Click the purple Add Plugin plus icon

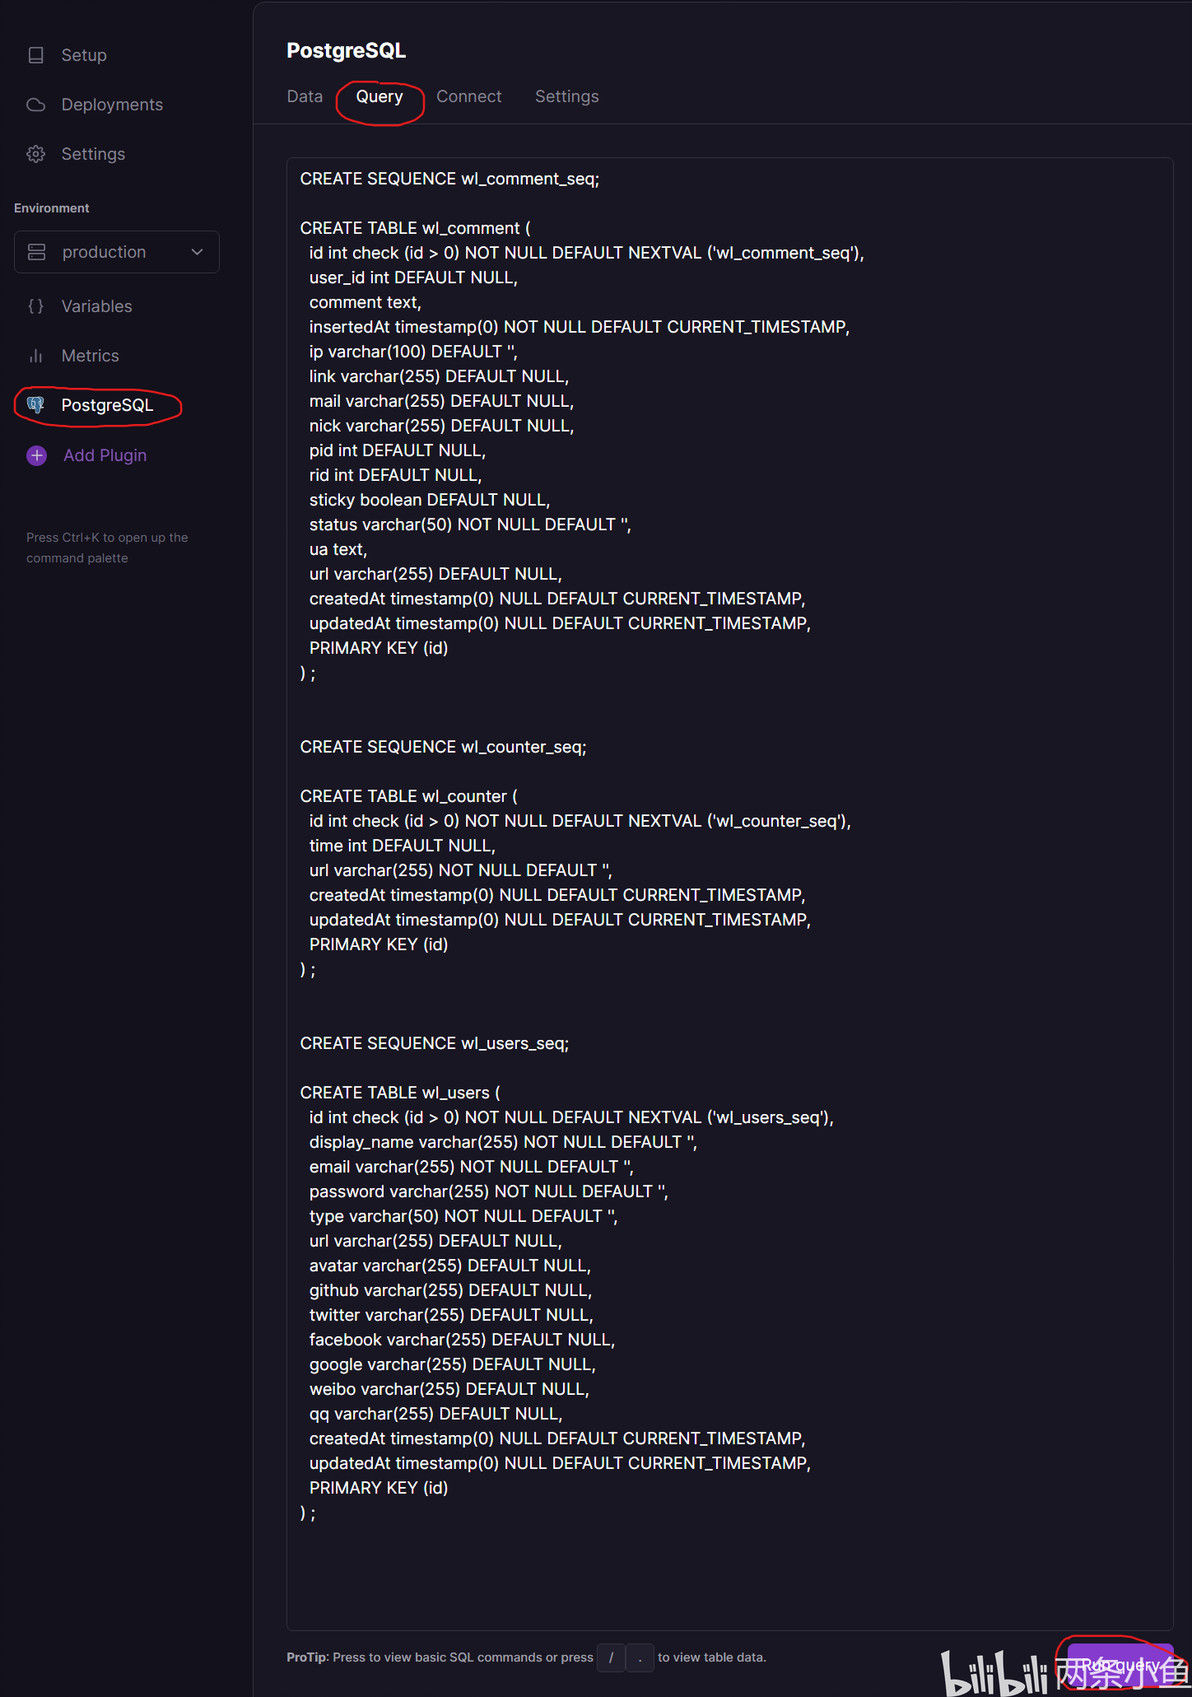pos(37,455)
